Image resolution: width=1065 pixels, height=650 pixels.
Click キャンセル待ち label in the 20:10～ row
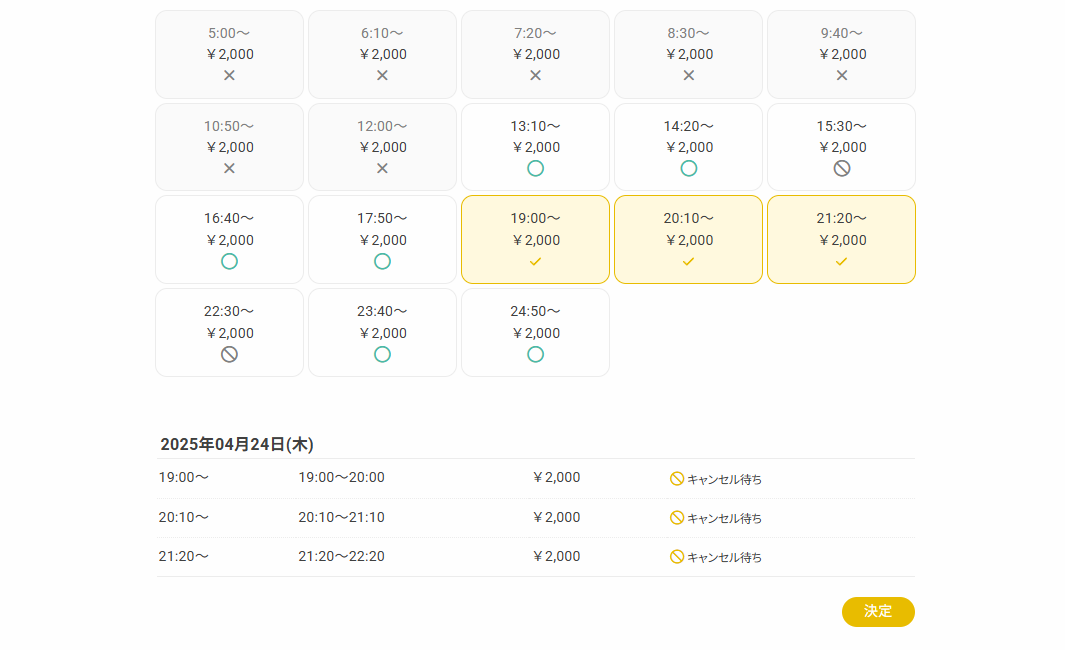pos(725,518)
